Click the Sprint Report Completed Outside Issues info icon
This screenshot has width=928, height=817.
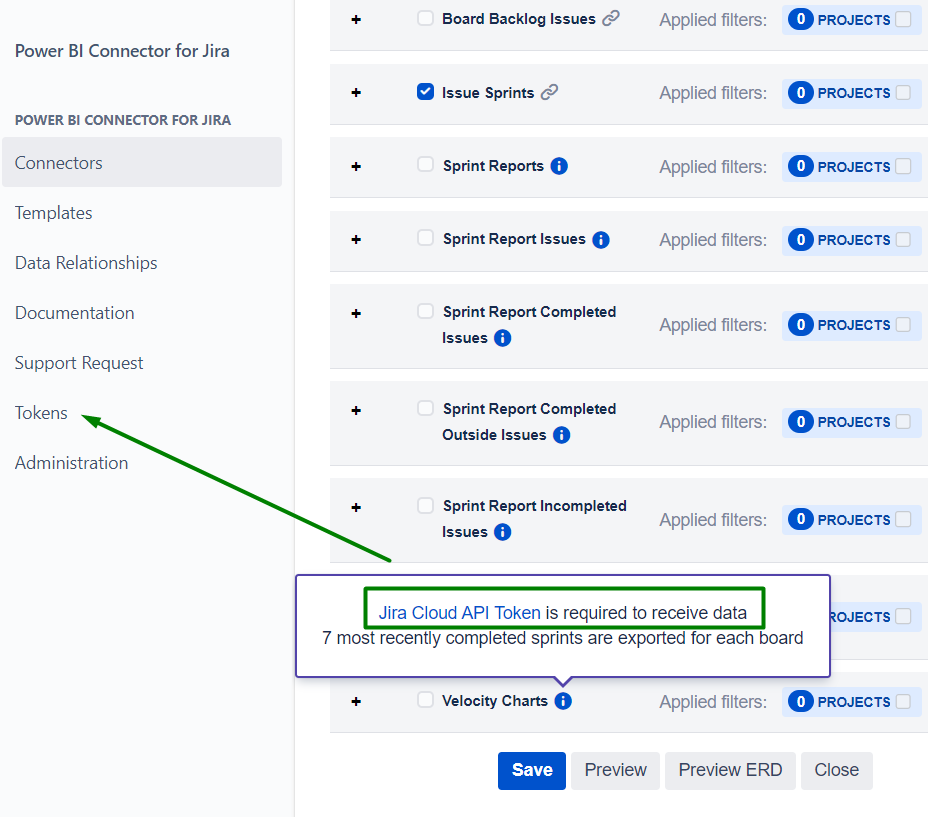click(561, 434)
